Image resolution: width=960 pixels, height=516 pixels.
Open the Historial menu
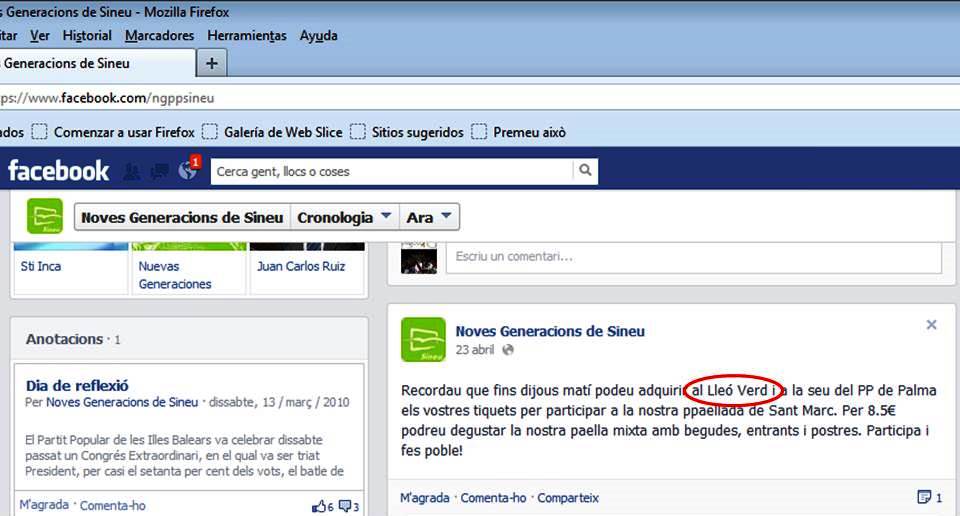pos(87,36)
